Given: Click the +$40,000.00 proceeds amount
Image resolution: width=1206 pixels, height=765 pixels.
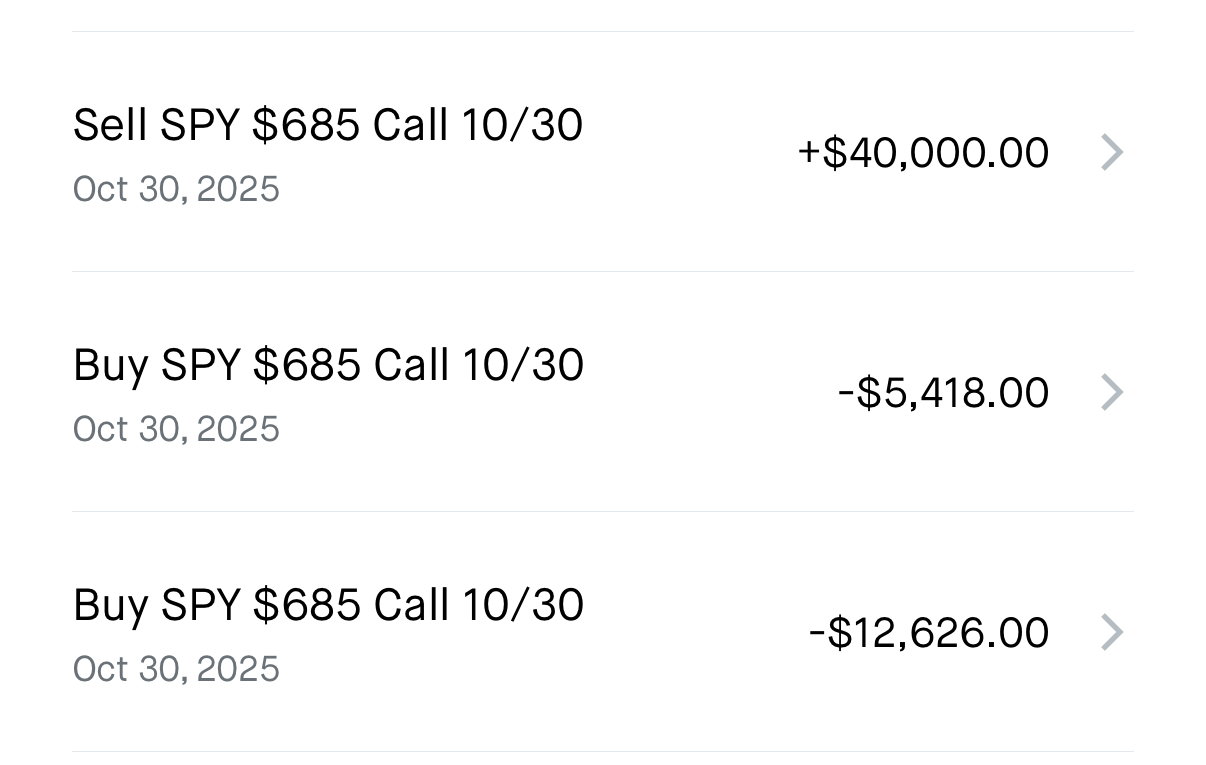Looking at the screenshot, I should (x=923, y=153).
